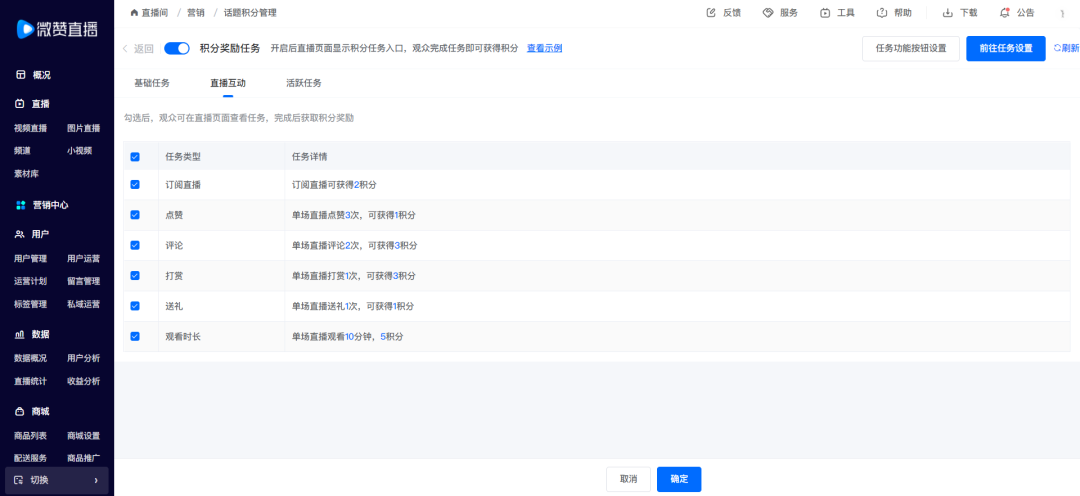Expand the 切换 switcher arrow
1080x496 pixels.
tap(96, 481)
